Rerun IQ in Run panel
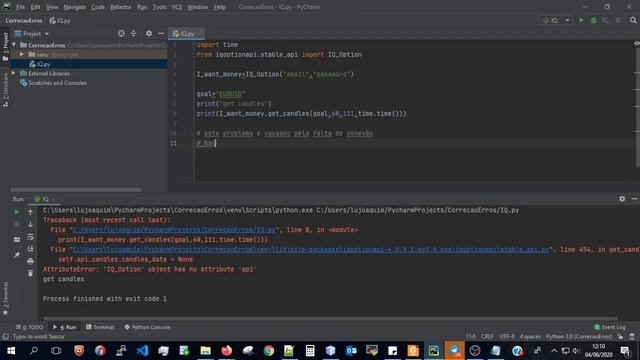Viewport: 640px width, 360px height. coord(17,212)
